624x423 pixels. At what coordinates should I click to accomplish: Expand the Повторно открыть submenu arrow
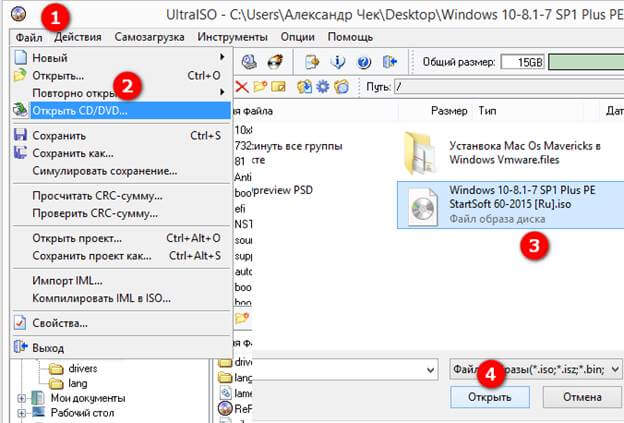click(222, 92)
